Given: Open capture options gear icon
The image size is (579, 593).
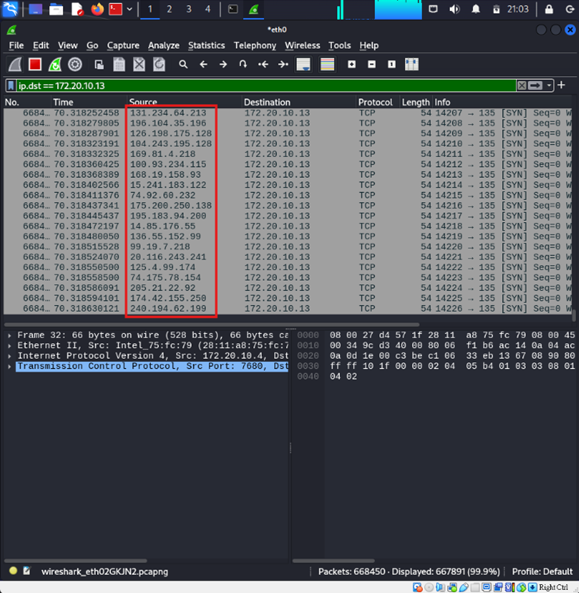Looking at the screenshot, I should pos(75,65).
